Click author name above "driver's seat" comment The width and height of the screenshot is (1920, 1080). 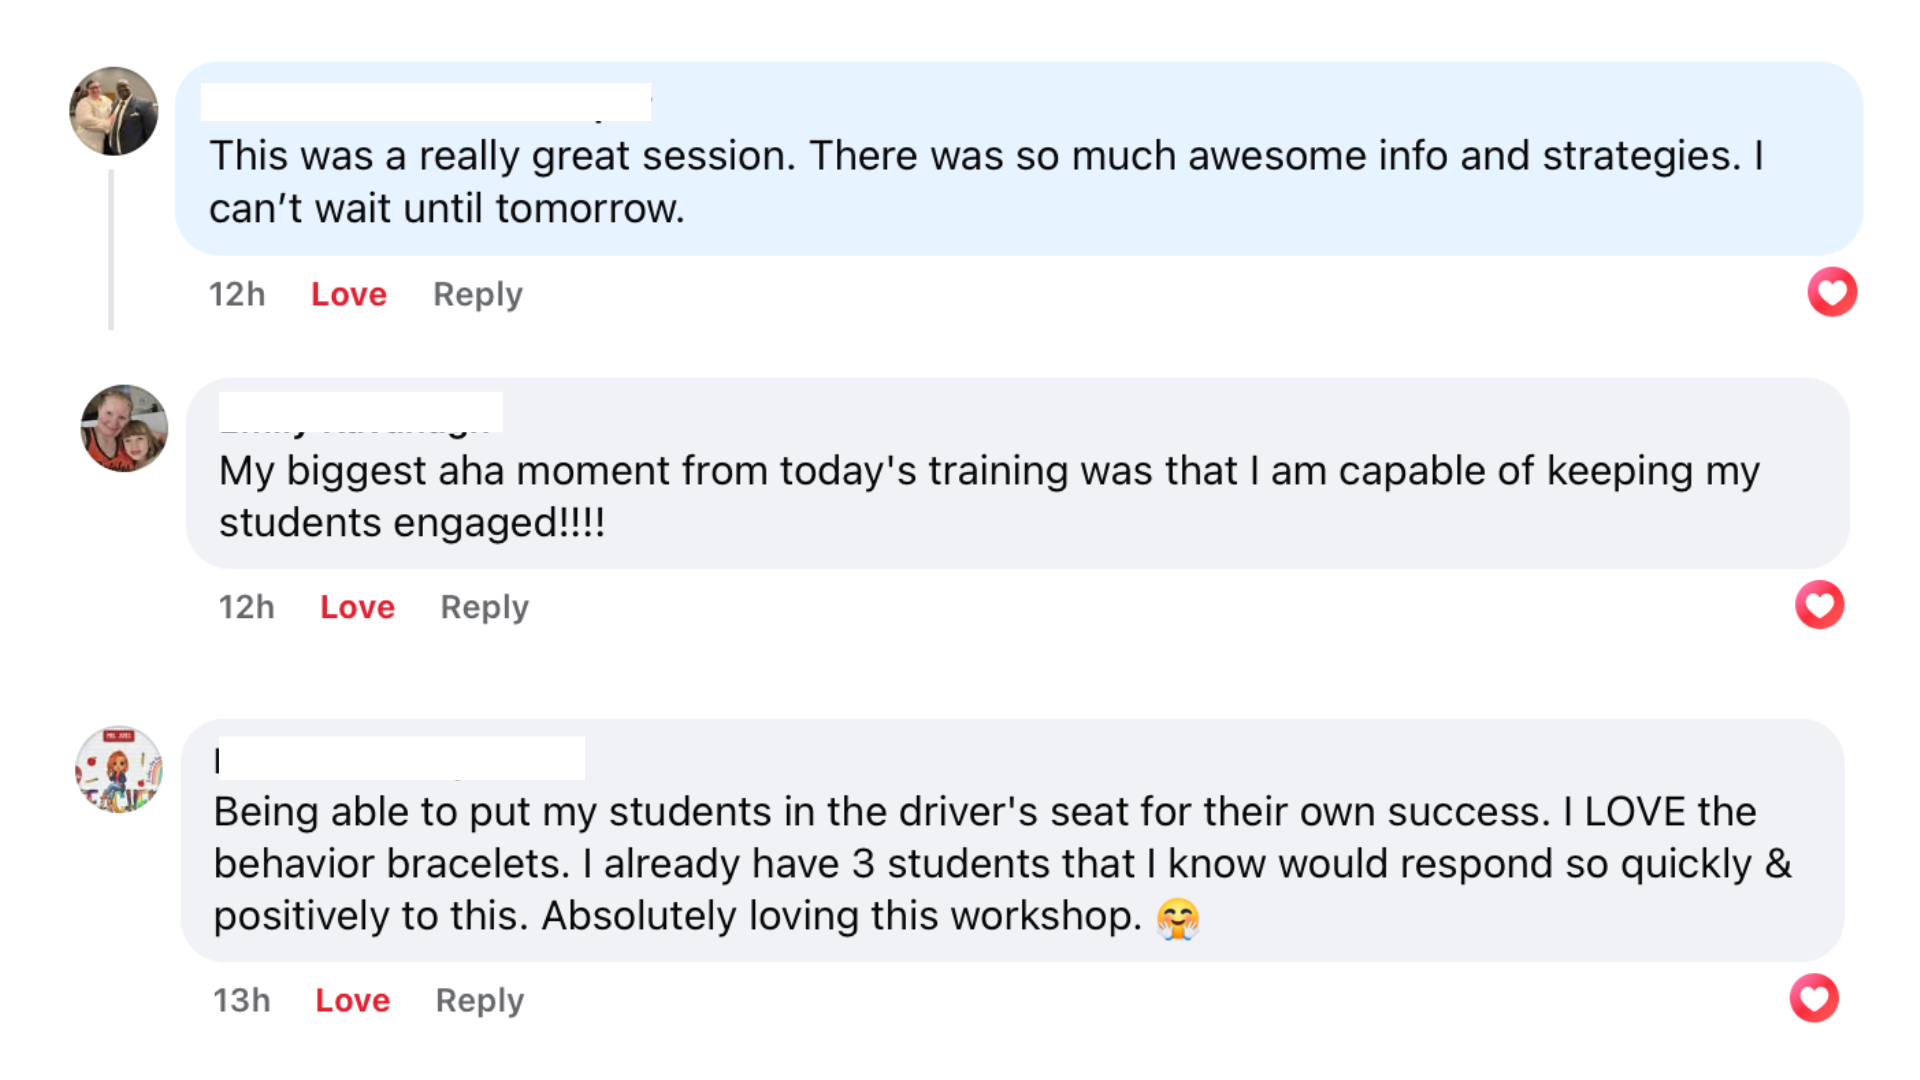click(400, 759)
